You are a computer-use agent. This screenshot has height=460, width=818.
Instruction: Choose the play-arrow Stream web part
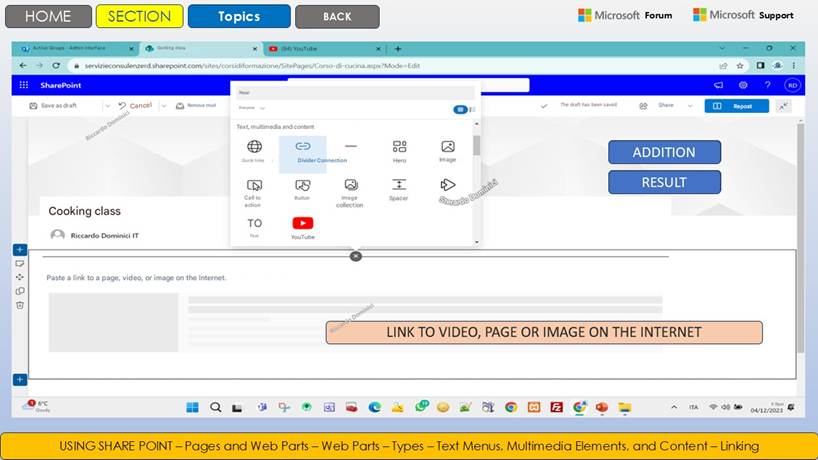coord(448,185)
